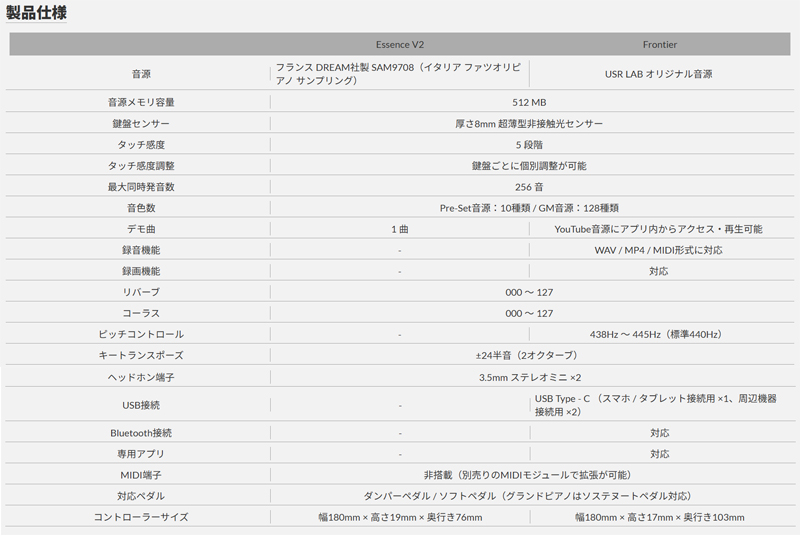This screenshot has height=546, width=800.
Task: Click the SAM9708 sound source cell
Action: [399, 74]
